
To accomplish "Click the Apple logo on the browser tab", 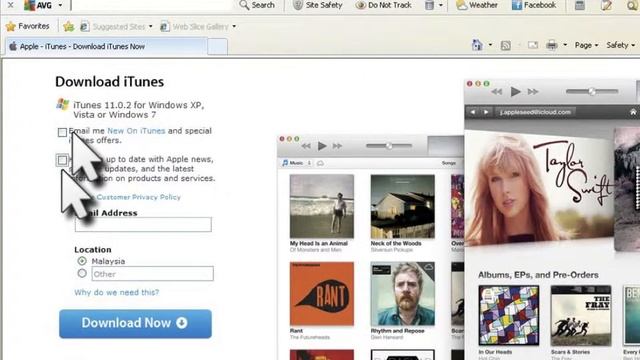I will coord(13,46).
